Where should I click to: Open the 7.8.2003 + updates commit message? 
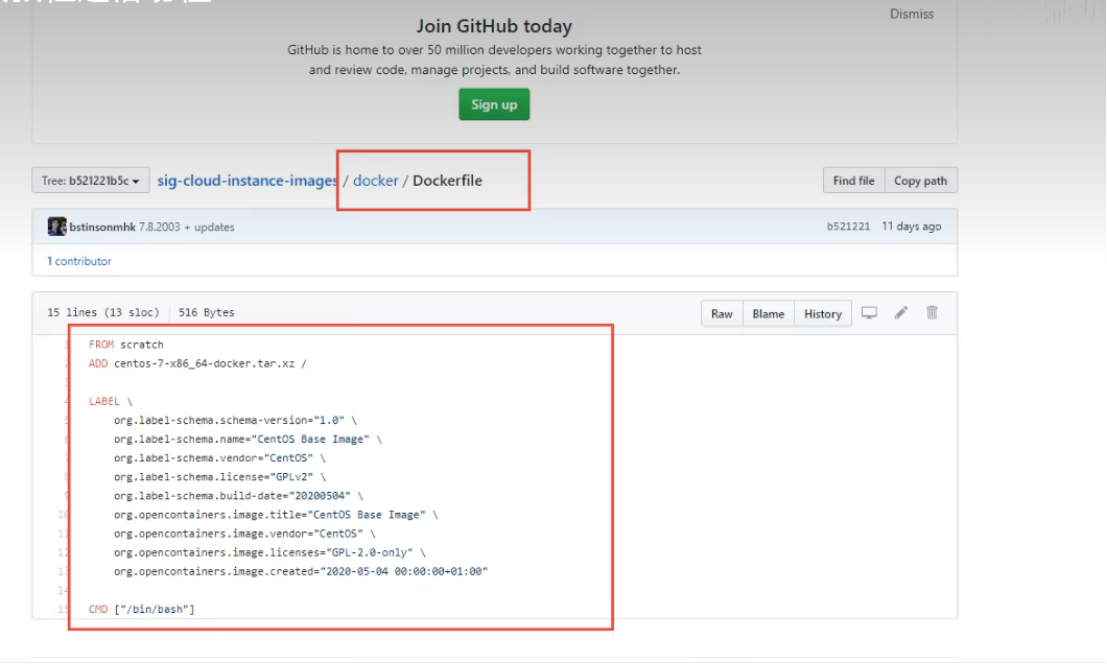[186, 227]
